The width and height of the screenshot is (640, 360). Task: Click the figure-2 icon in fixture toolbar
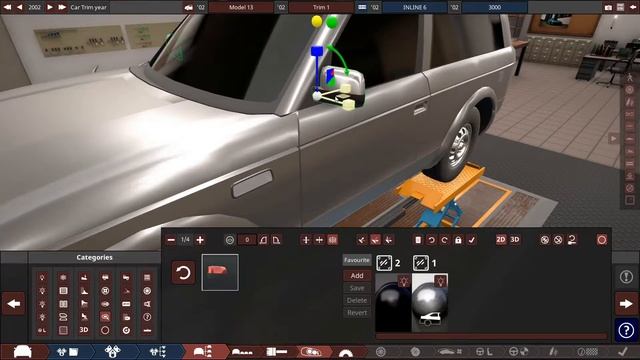(x=572, y=240)
